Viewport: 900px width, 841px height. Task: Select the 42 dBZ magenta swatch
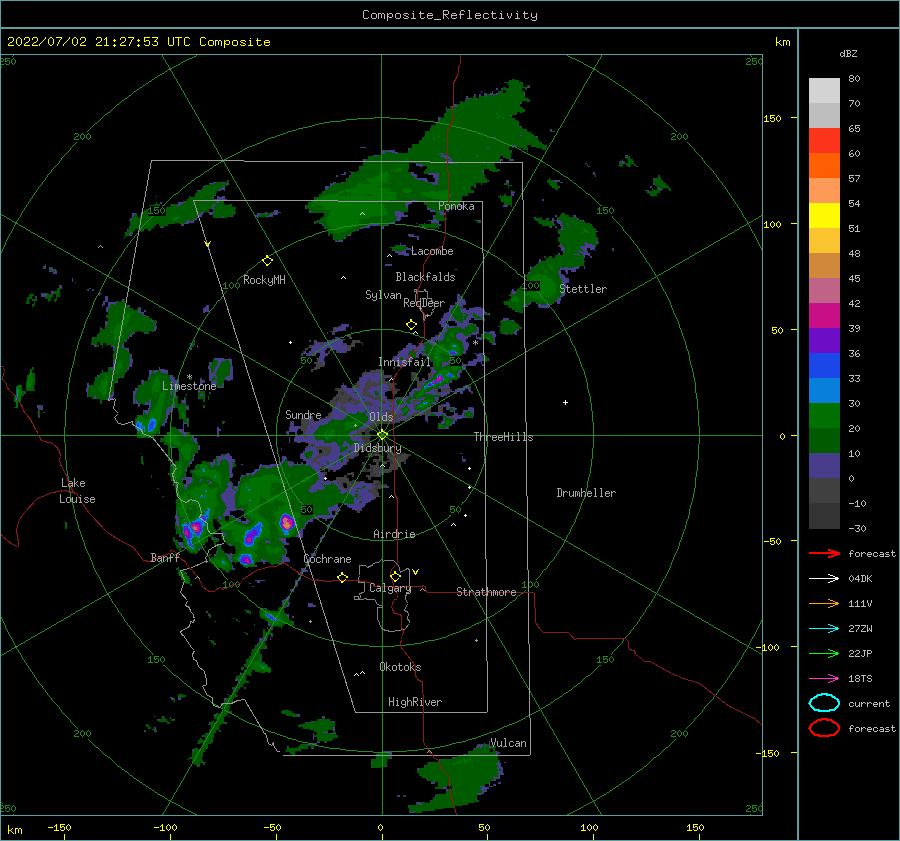[824, 315]
